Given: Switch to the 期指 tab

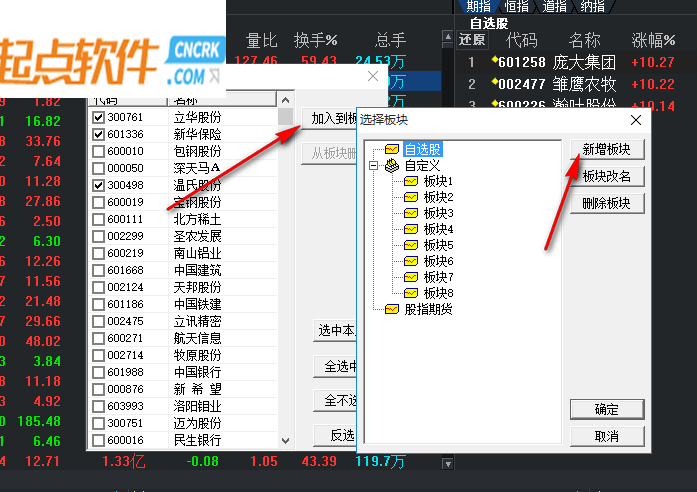Looking at the screenshot, I should click(x=479, y=6).
